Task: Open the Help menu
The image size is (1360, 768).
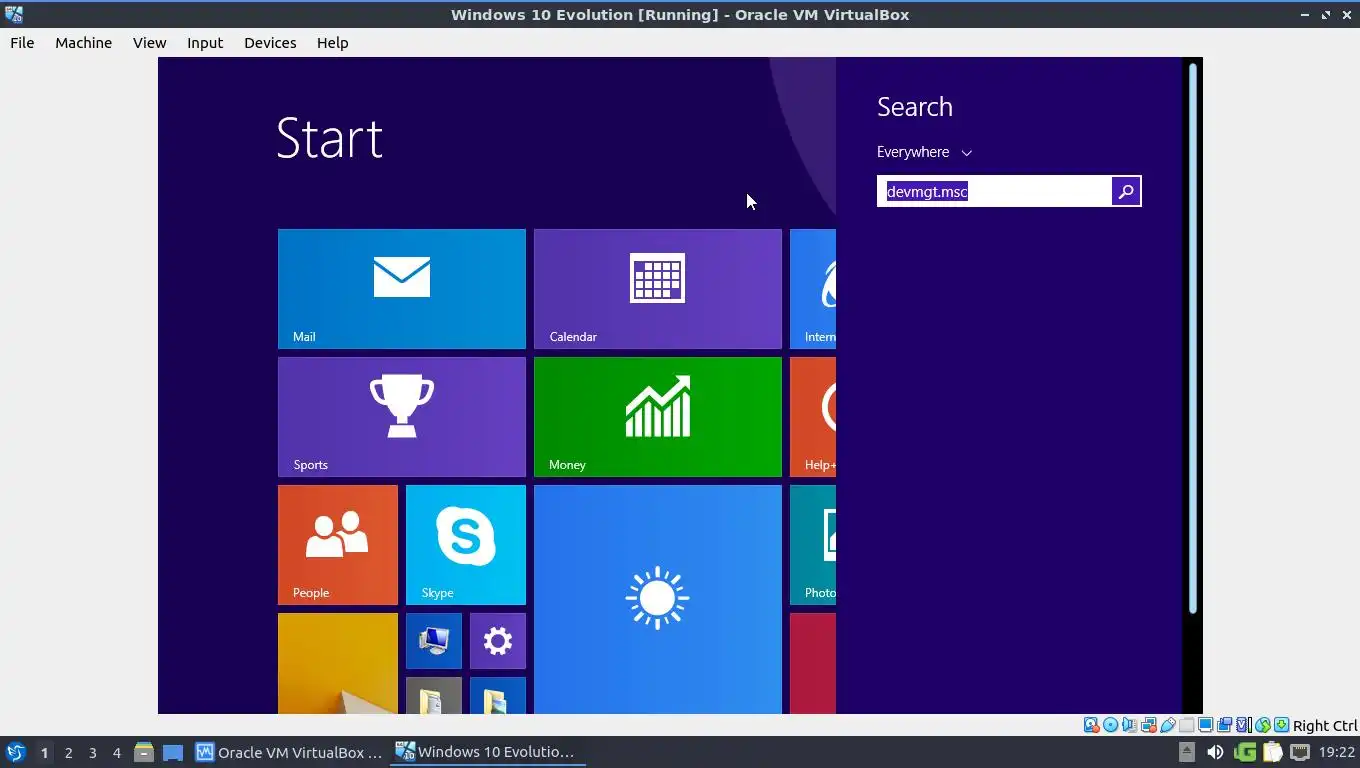Action: pos(332,43)
